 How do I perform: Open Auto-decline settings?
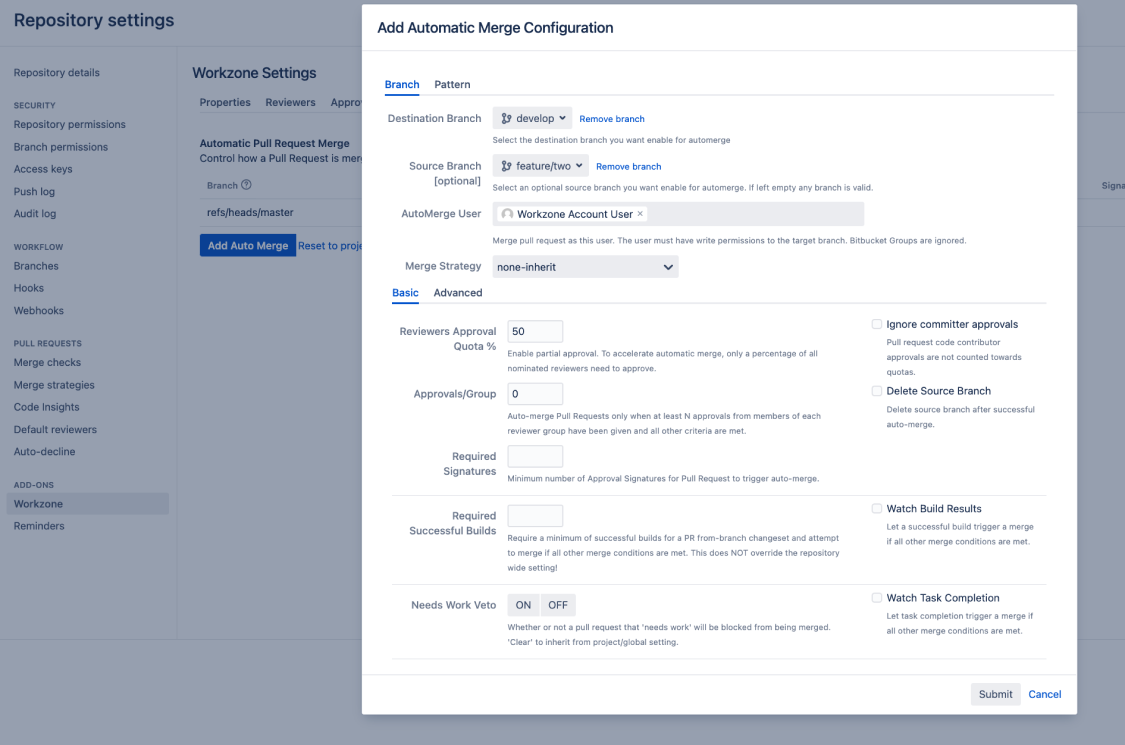point(44,452)
